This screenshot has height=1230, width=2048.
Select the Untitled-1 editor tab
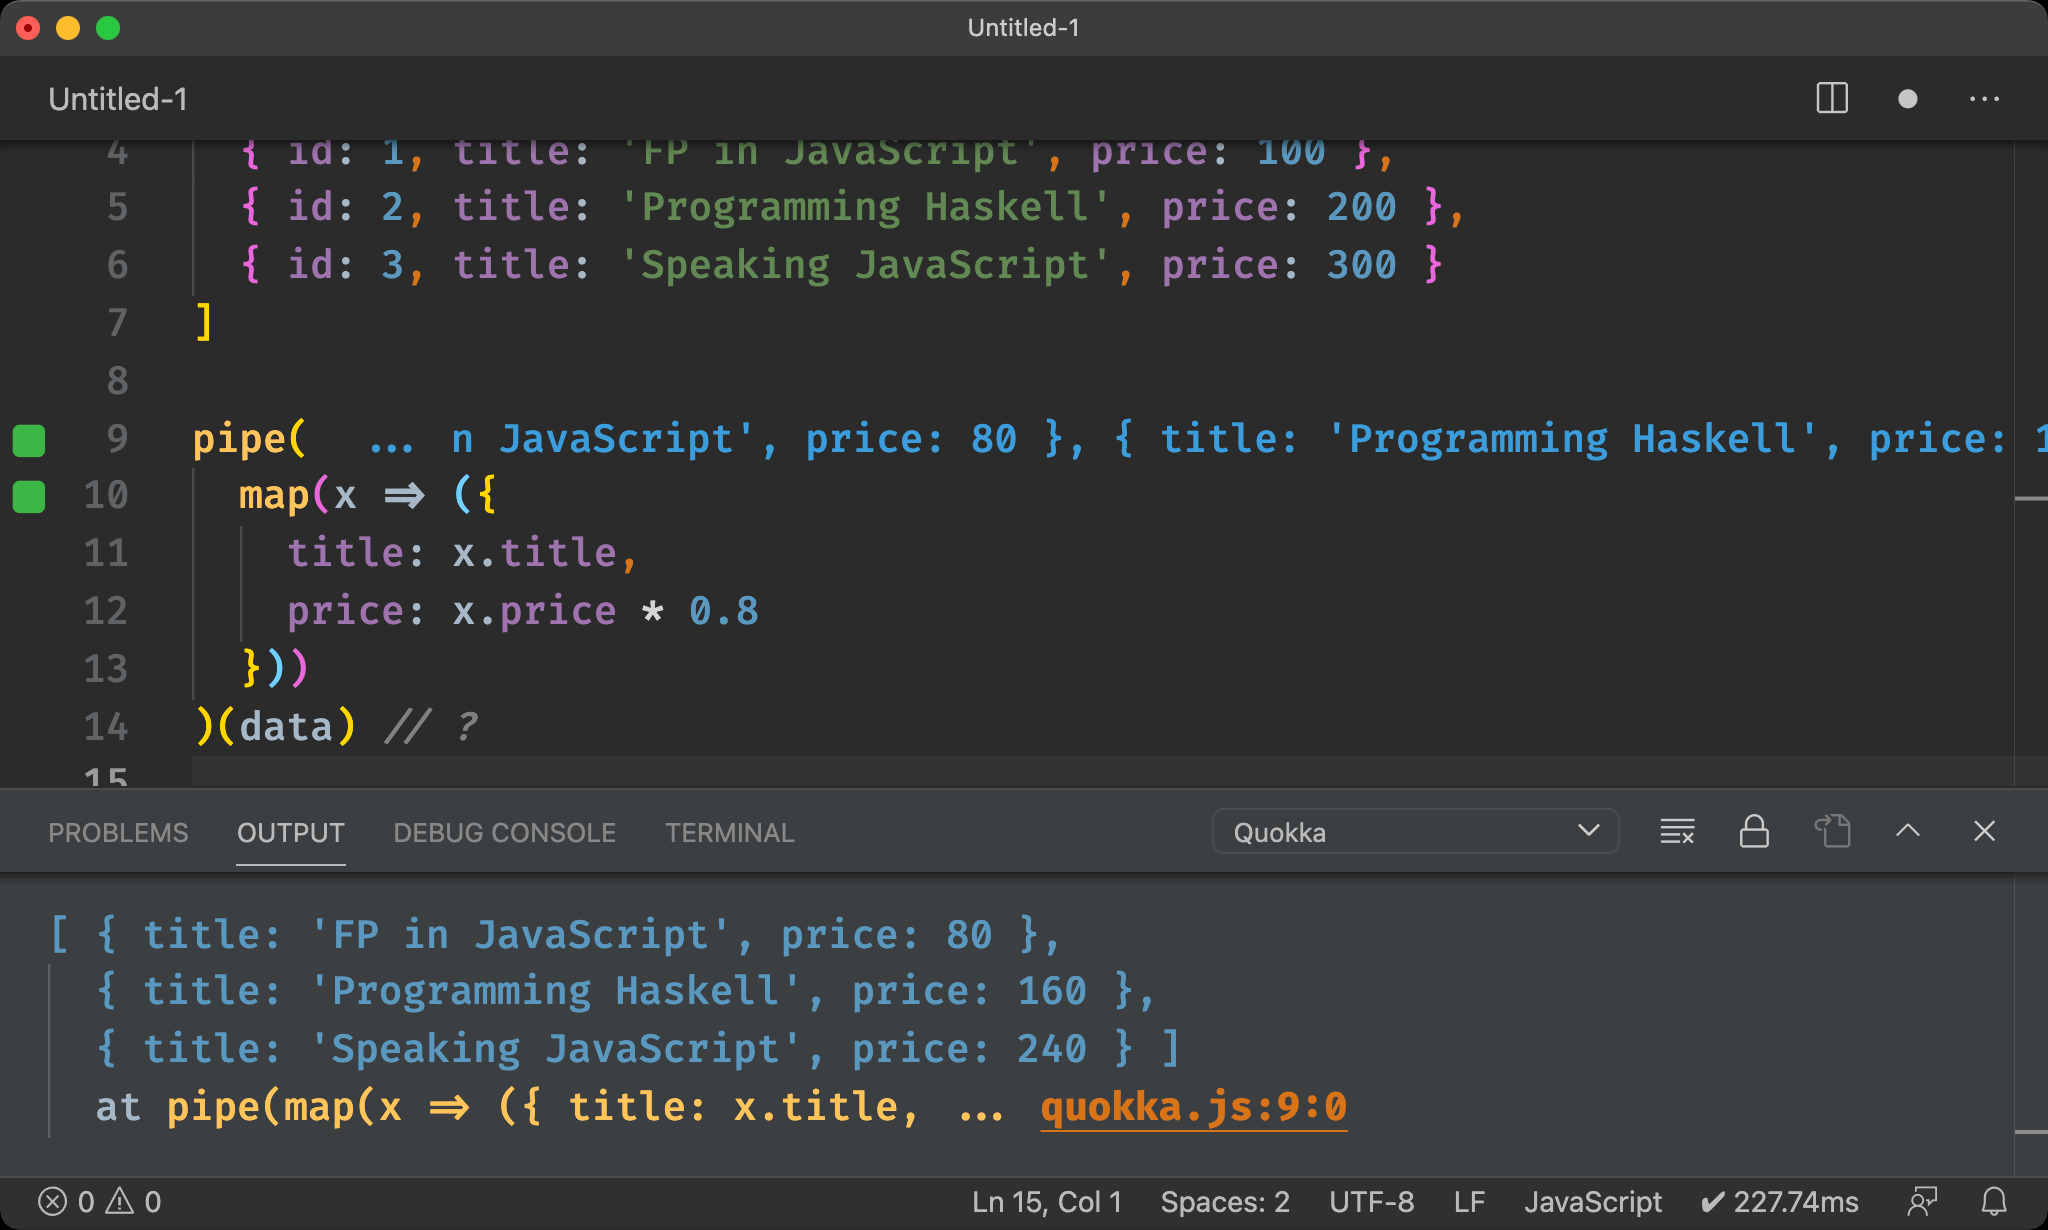[x=118, y=99]
